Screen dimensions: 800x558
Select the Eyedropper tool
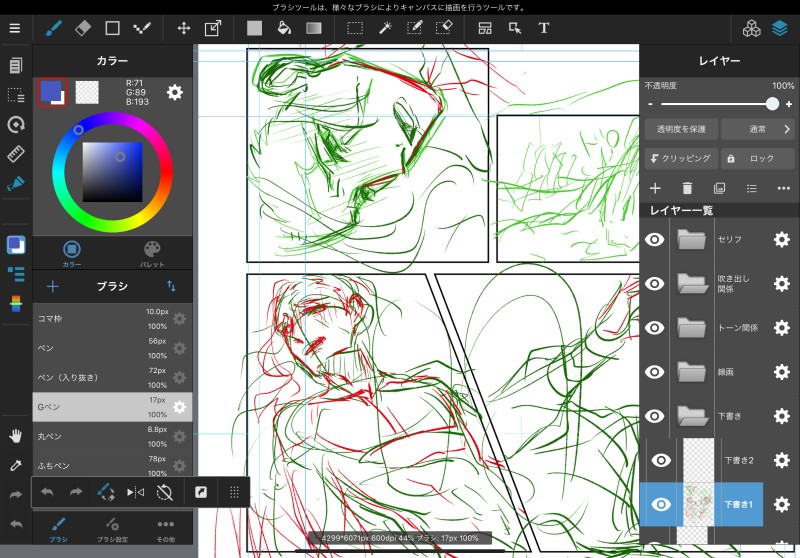pyautogui.click(x=16, y=465)
